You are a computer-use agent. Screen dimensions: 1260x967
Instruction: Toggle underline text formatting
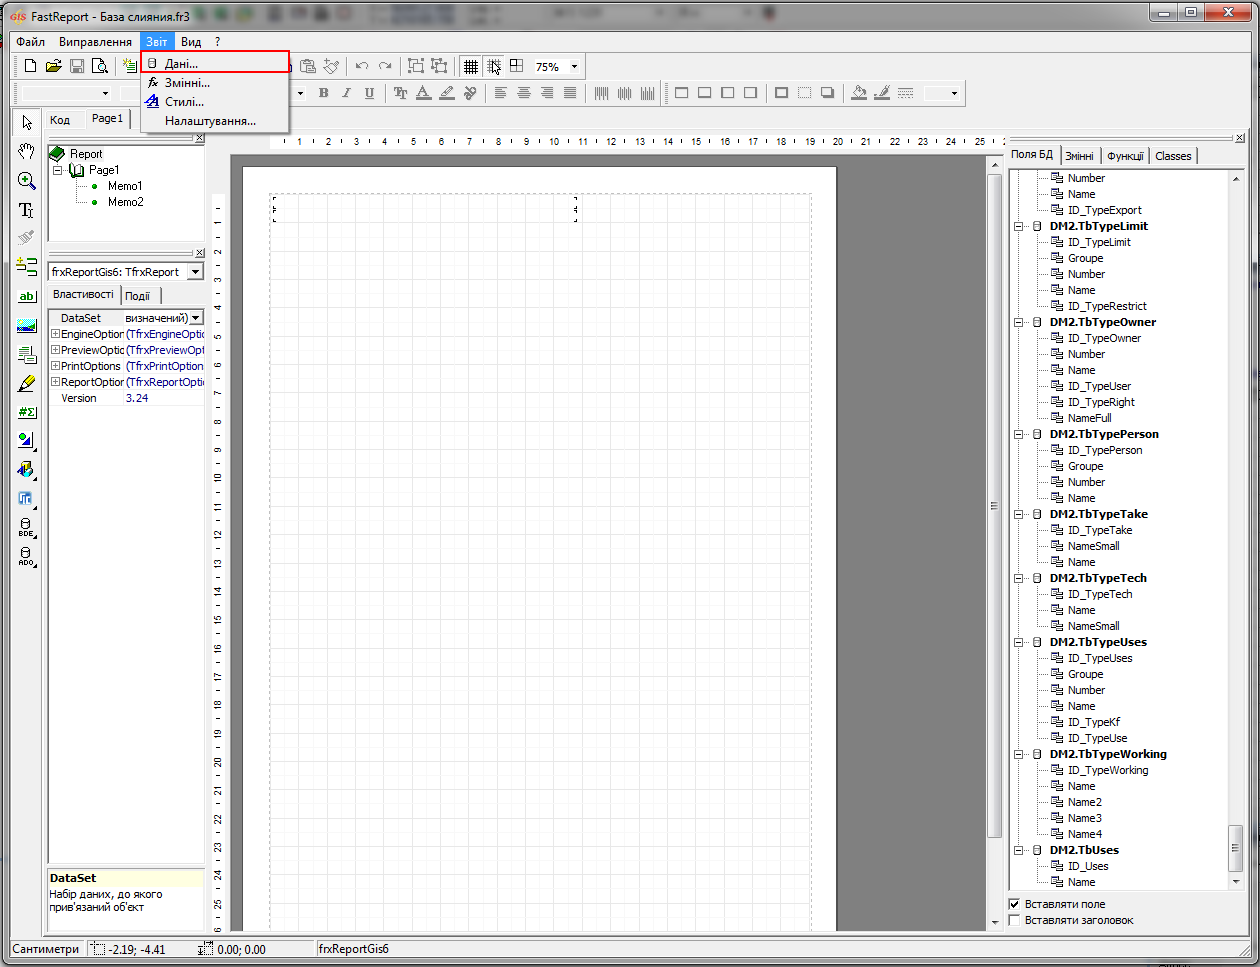click(x=369, y=93)
